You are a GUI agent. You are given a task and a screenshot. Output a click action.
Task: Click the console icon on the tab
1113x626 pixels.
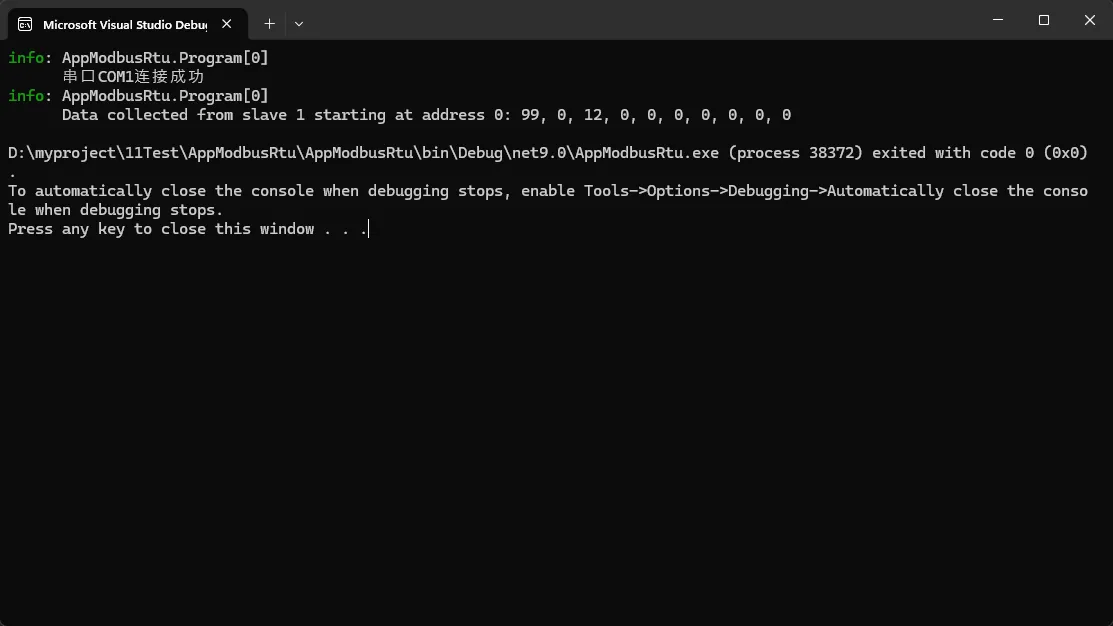(25, 24)
